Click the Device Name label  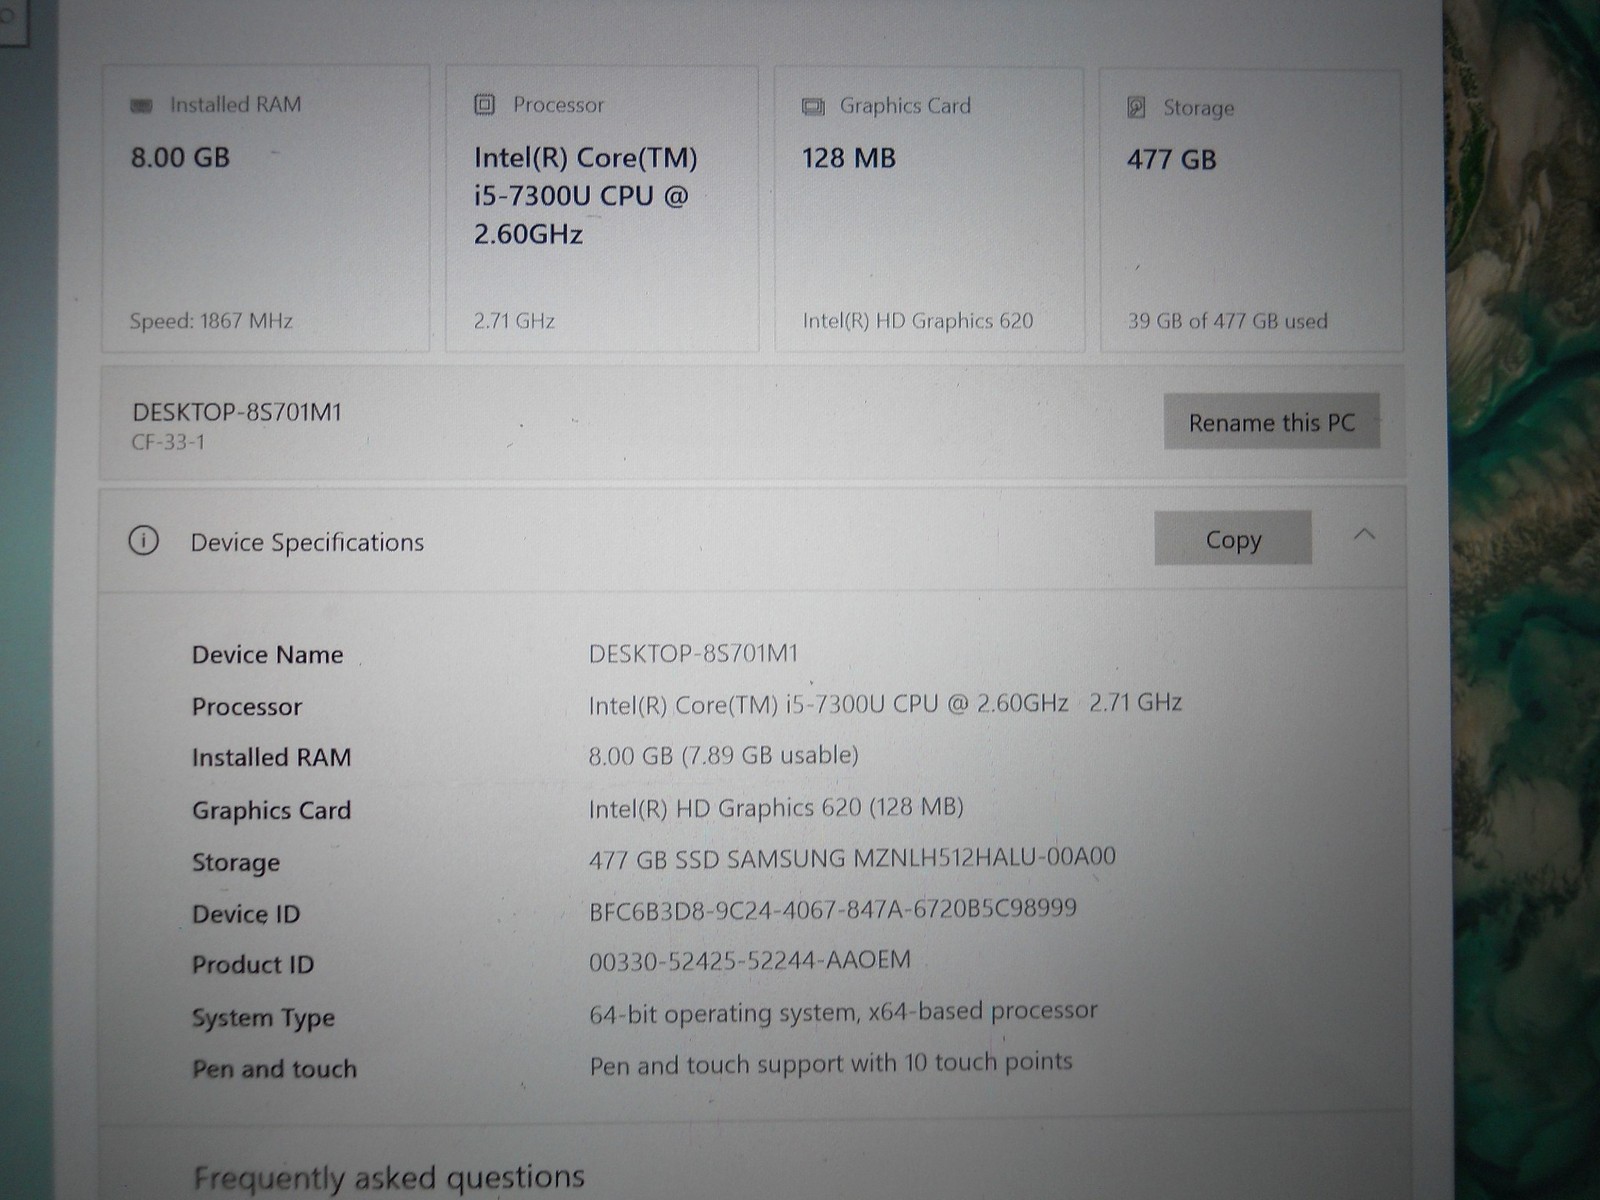click(267, 655)
